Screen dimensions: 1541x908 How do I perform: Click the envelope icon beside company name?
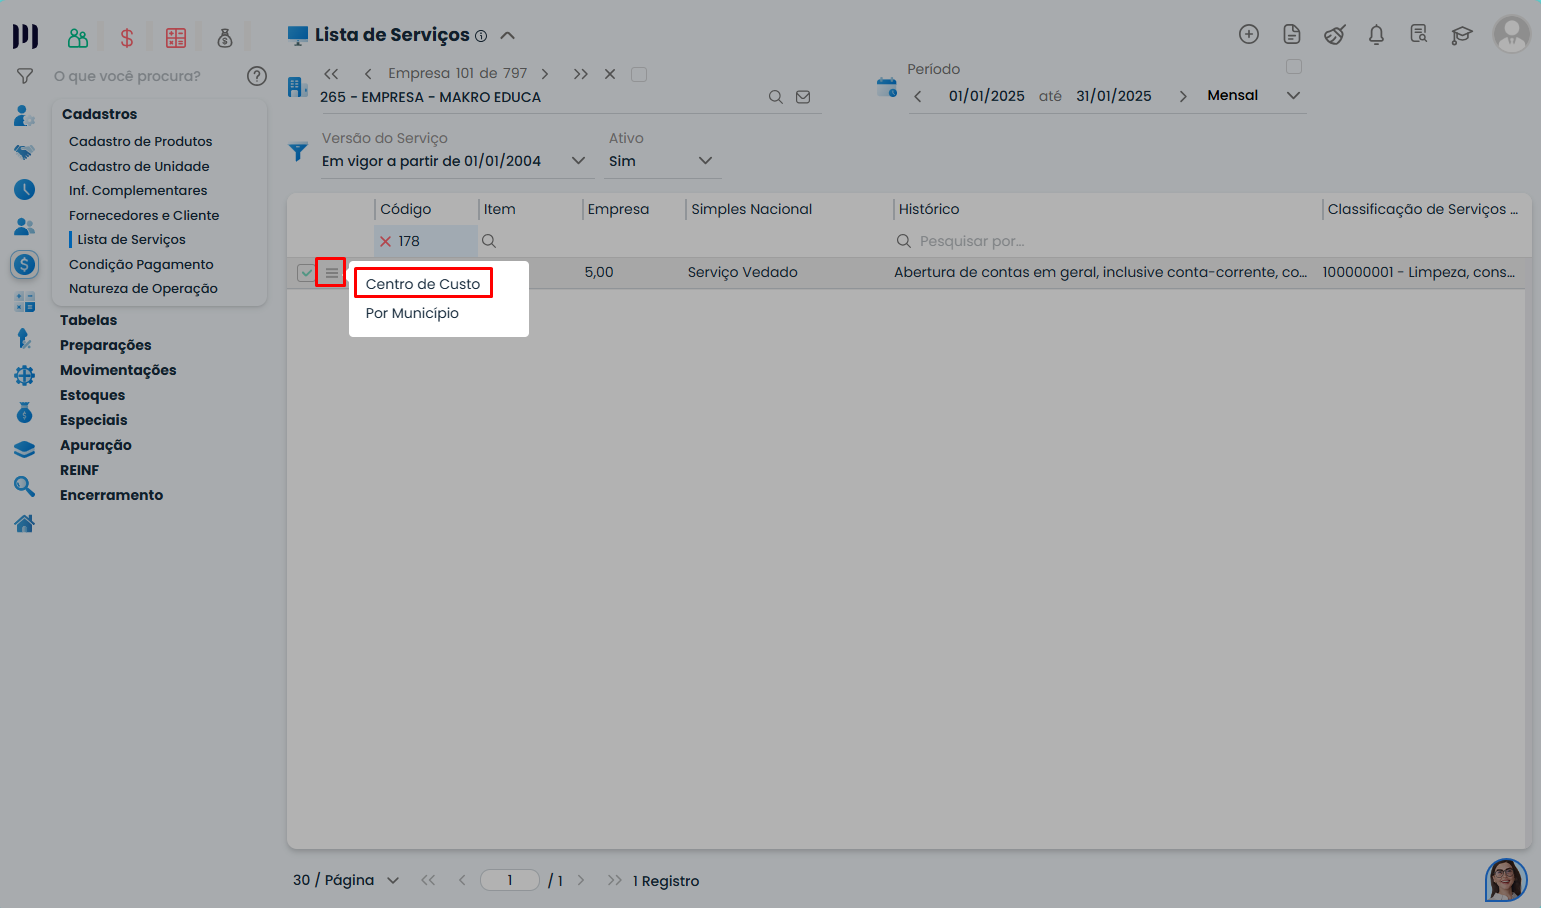tap(803, 97)
